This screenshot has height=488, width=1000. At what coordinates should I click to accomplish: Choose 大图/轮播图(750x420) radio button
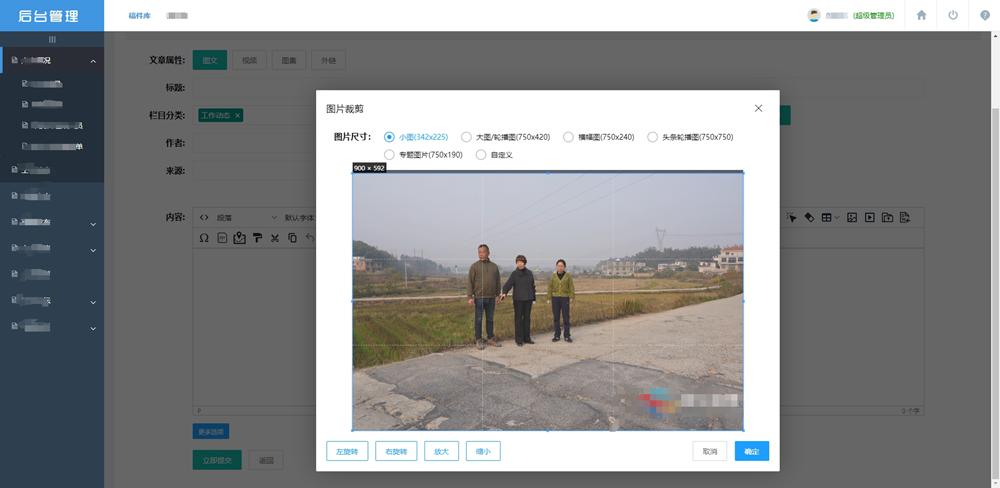[466, 137]
